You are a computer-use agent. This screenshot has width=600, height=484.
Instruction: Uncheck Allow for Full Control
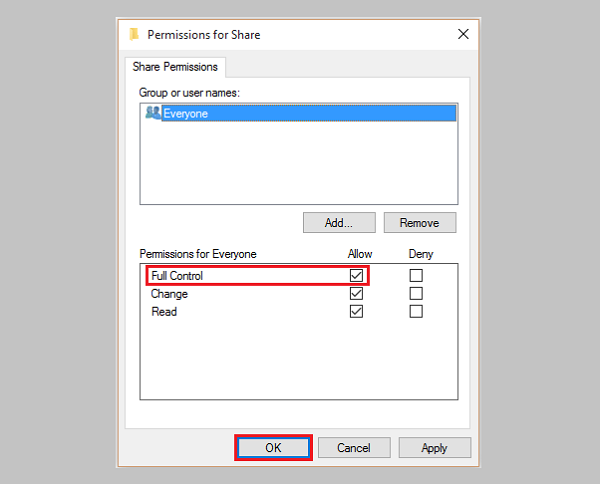(x=356, y=275)
